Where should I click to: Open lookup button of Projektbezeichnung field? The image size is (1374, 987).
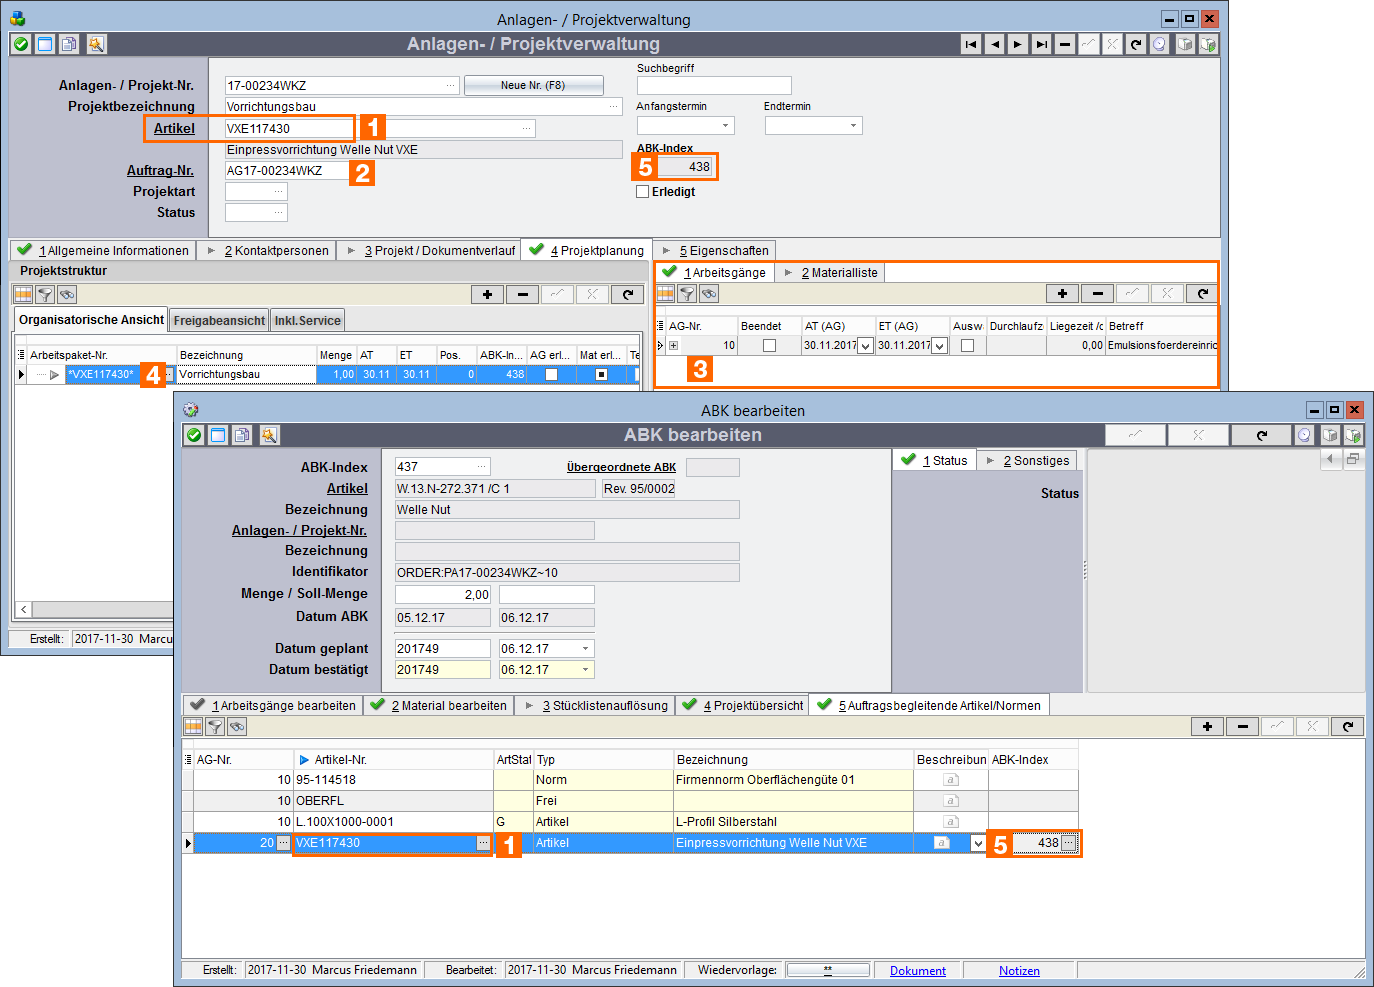(x=614, y=106)
